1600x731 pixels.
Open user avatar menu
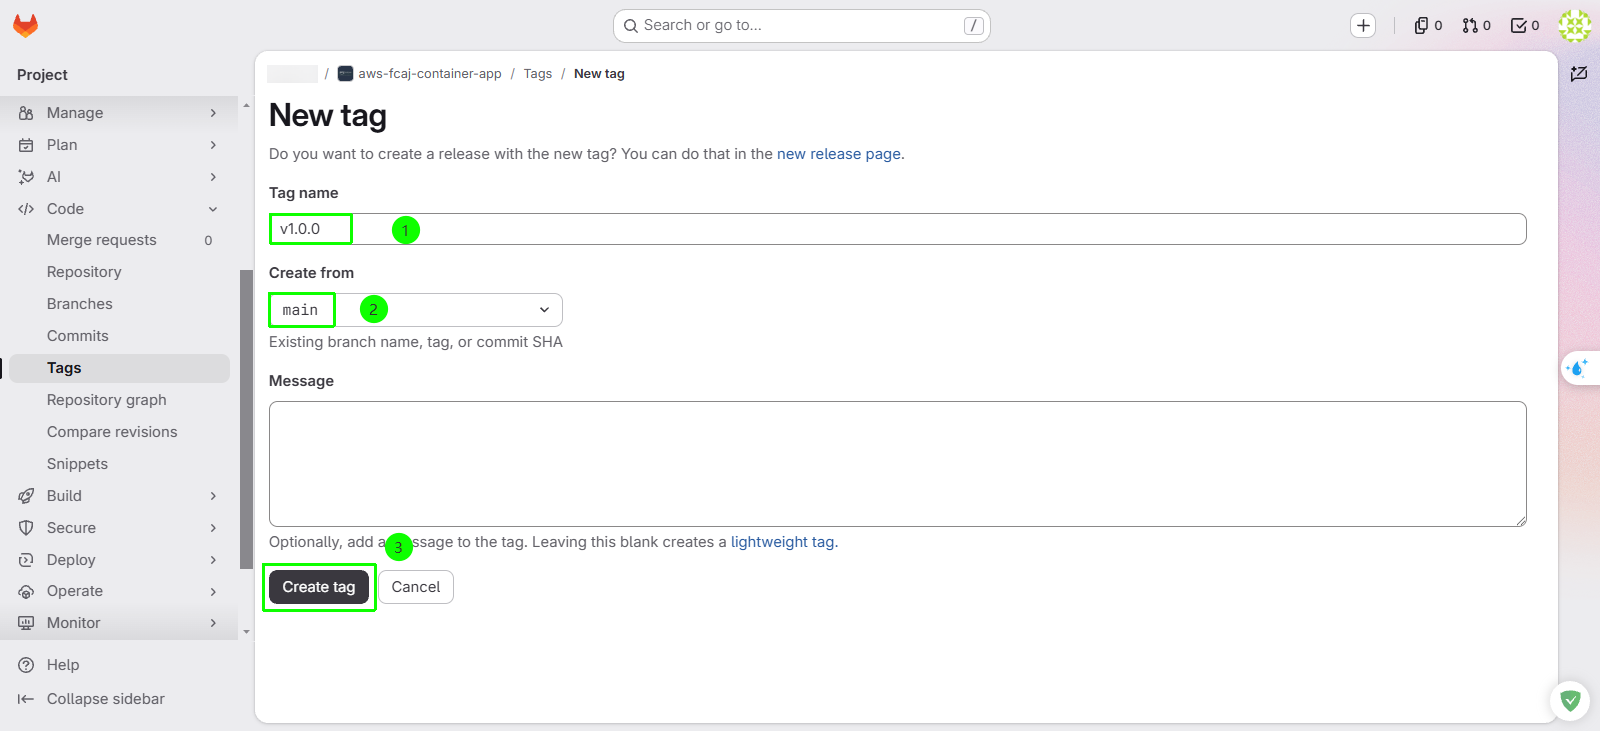pyautogui.click(x=1575, y=26)
